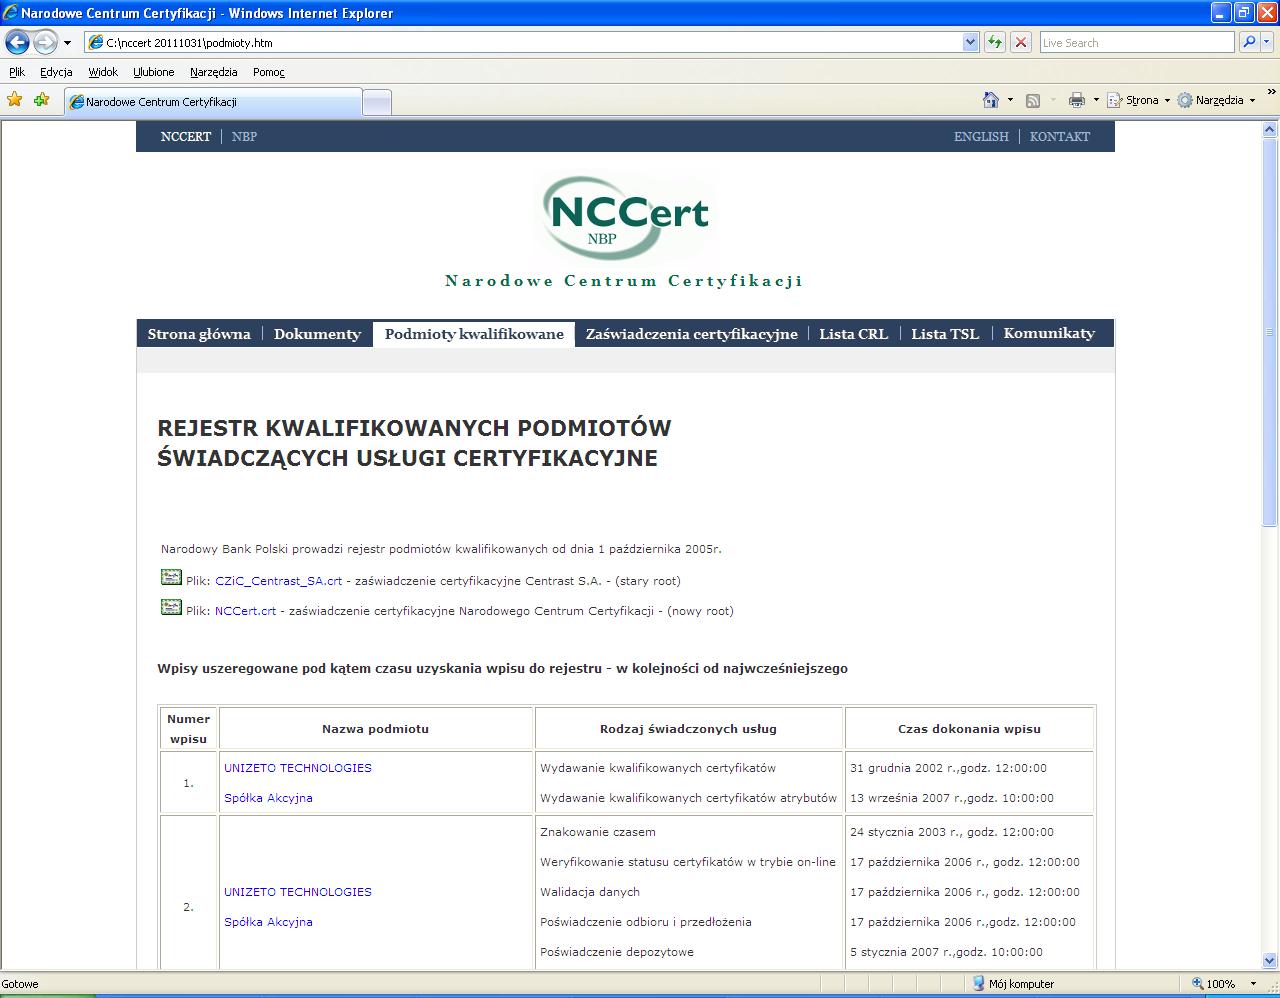Open the Dokumenty tab
The height and width of the screenshot is (998, 1280).
[x=317, y=334]
